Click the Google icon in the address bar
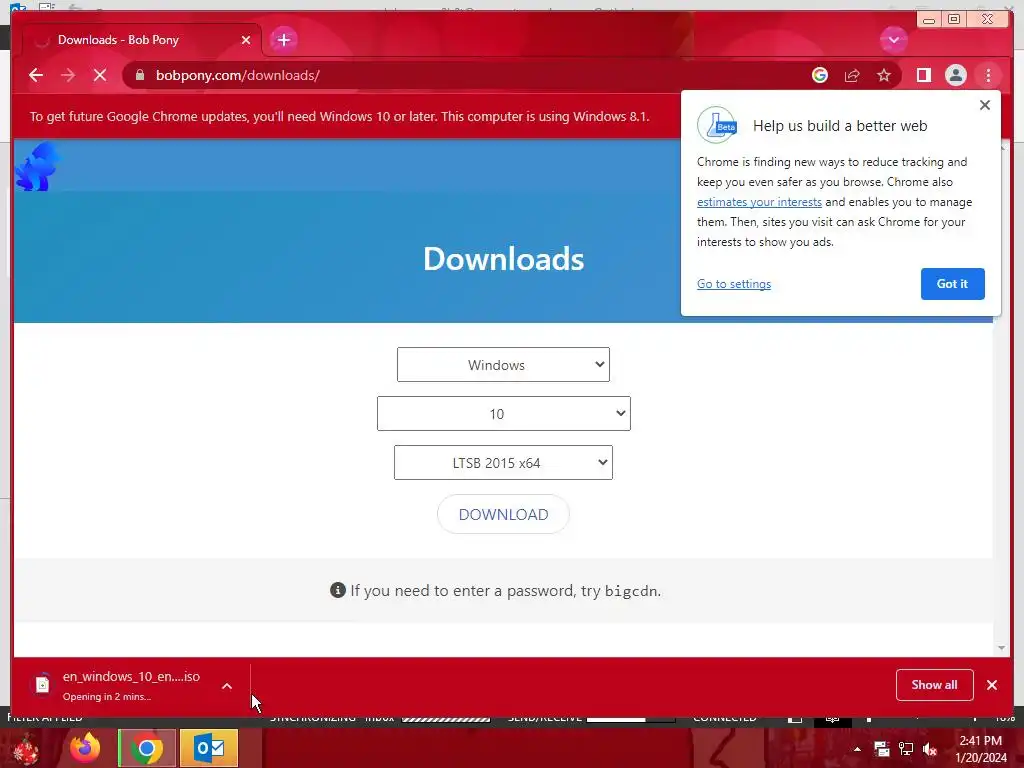 820,75
